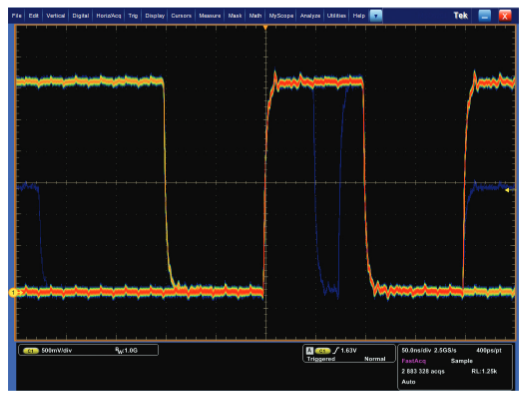
Task: Open the Horiz/Acq menu
Action: click(109, 16)
